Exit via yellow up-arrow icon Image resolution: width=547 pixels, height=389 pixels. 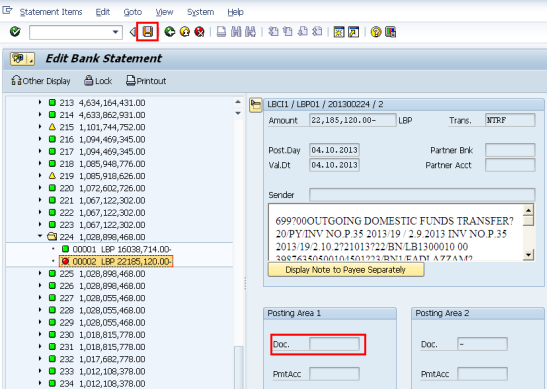[185, 32]
